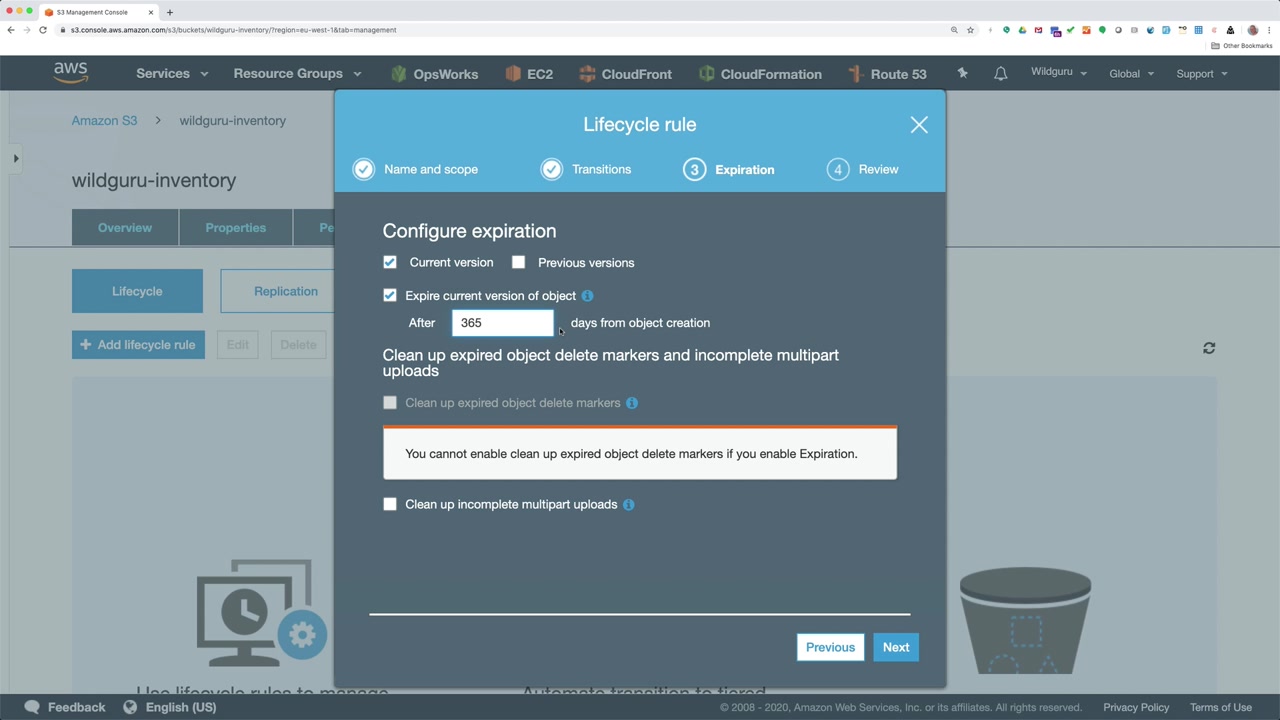
Task: Click the refresh icon in the Lifecycle page
Action: click(x=1209, y=348)
